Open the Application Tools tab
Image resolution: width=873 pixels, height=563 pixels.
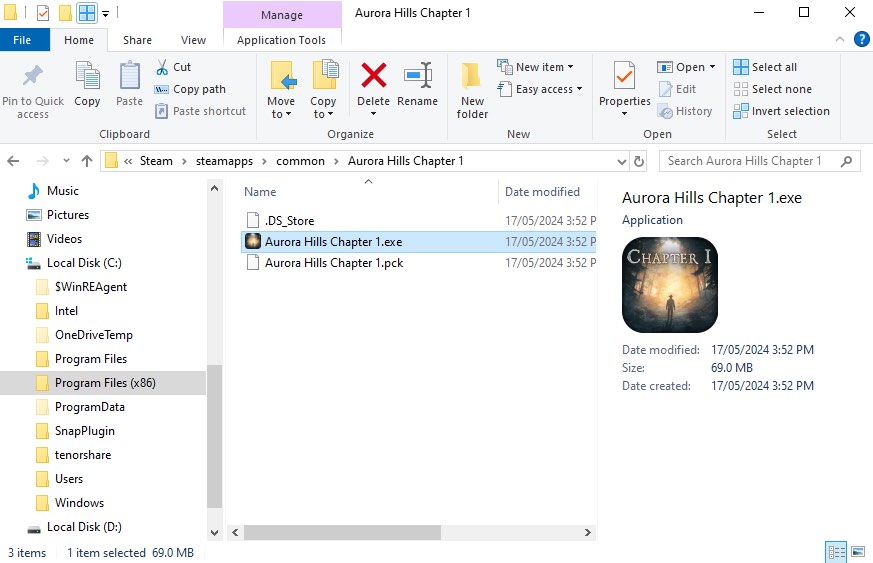click(x=281, y=40)
